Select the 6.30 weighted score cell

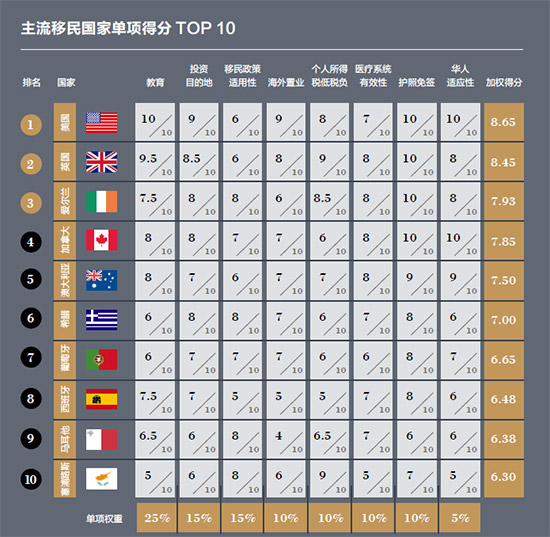pyautogui.click(x=504, y=478)
